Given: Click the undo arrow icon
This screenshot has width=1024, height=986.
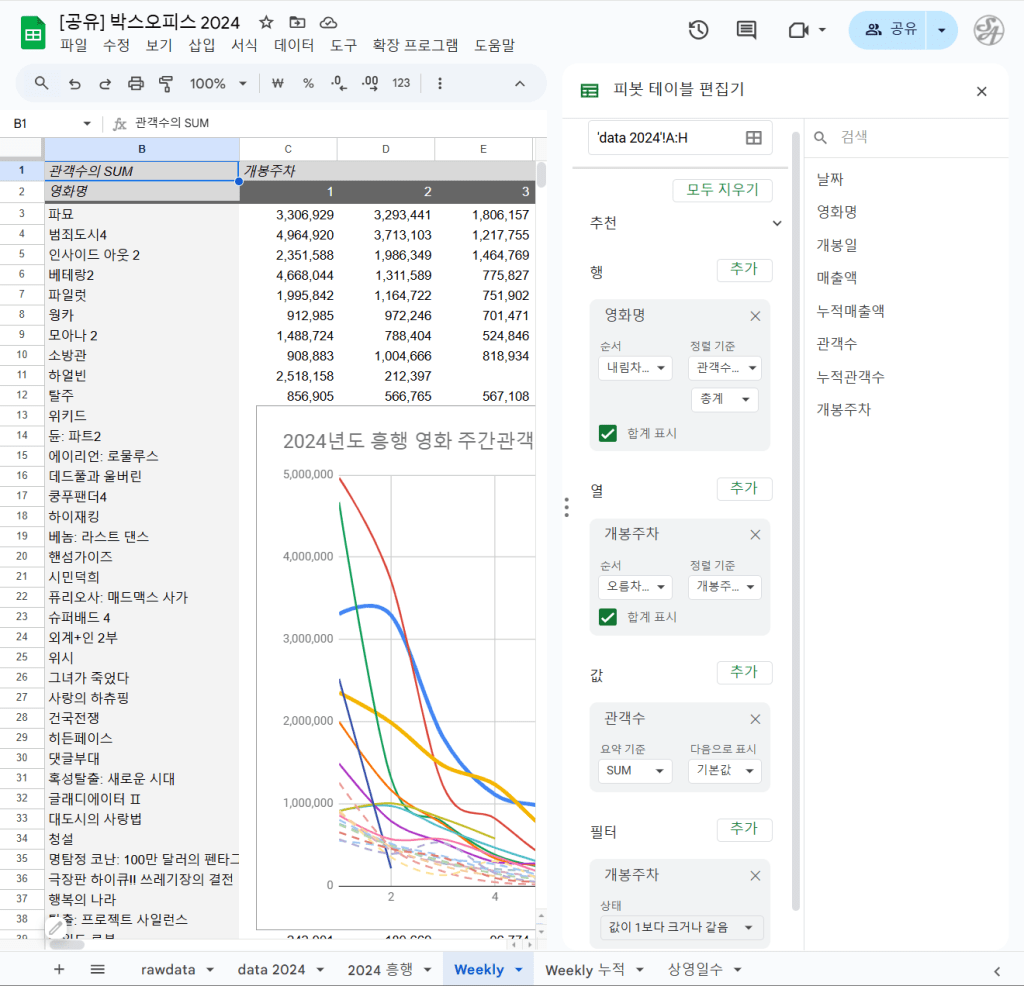Looking at the screenshot, I should coord(74,83).
